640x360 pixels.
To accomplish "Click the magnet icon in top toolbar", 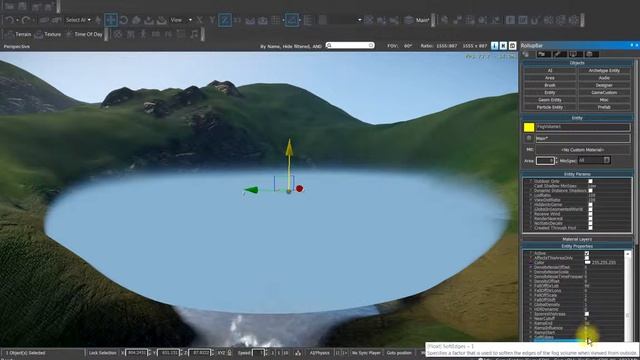I will [x=536, y=20].
